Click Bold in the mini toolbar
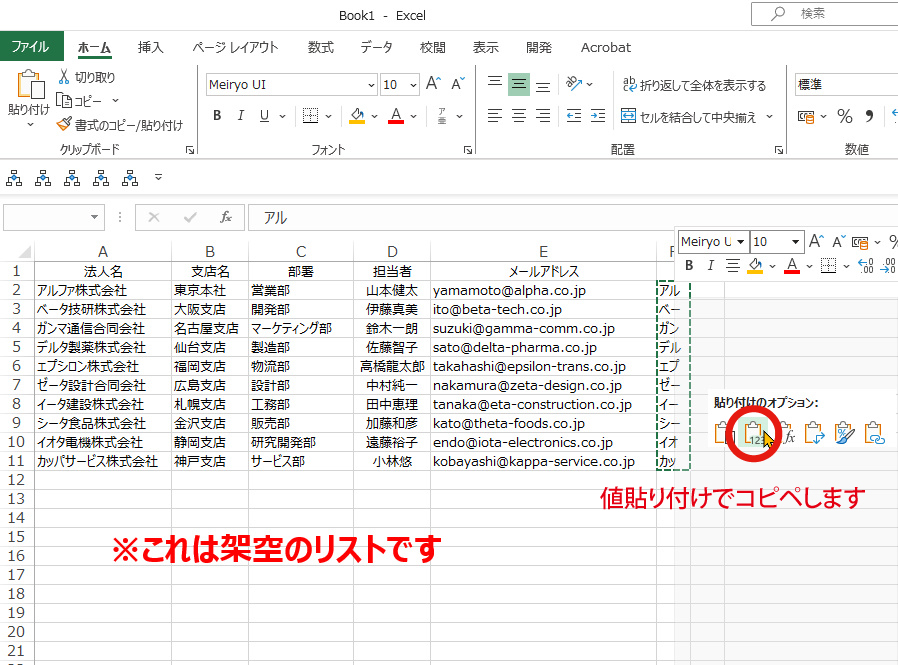 coord(689,265)
